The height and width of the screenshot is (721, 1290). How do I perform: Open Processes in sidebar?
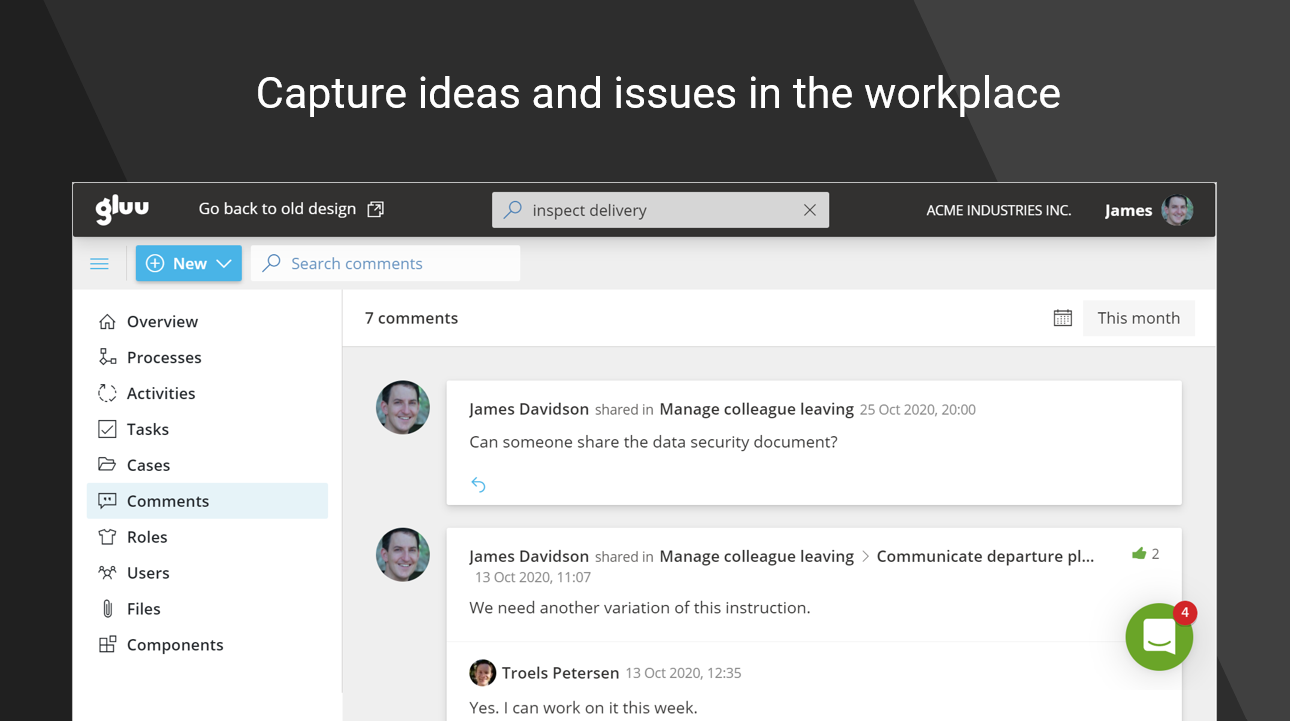pos(164,358)
